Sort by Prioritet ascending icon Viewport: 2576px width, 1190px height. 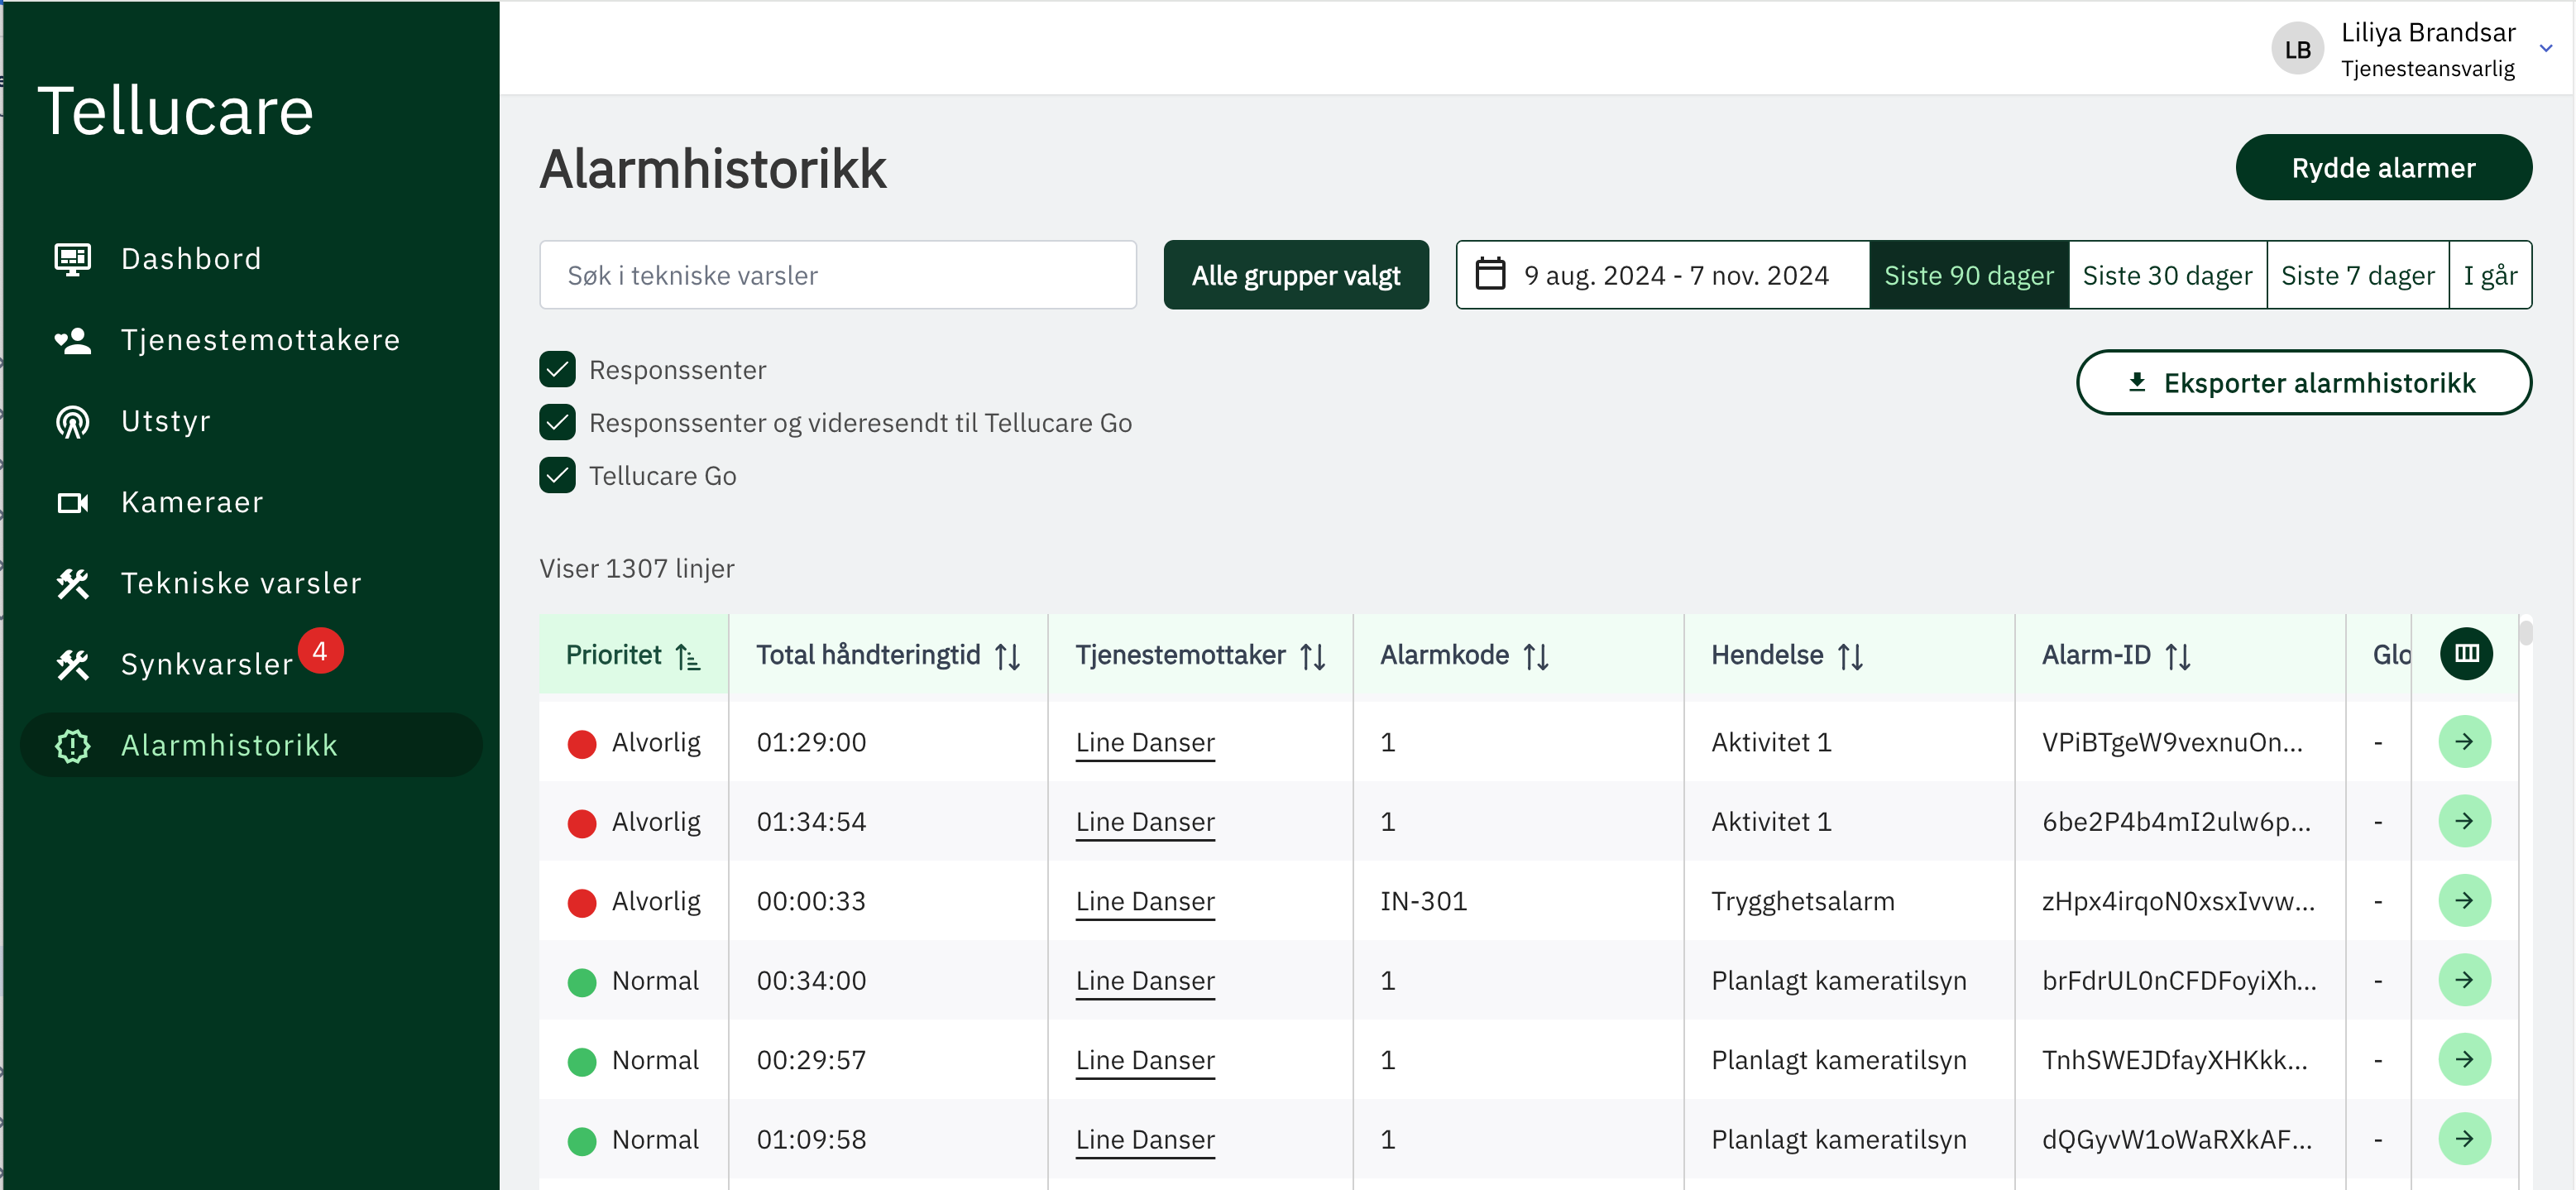coord(688,656)
